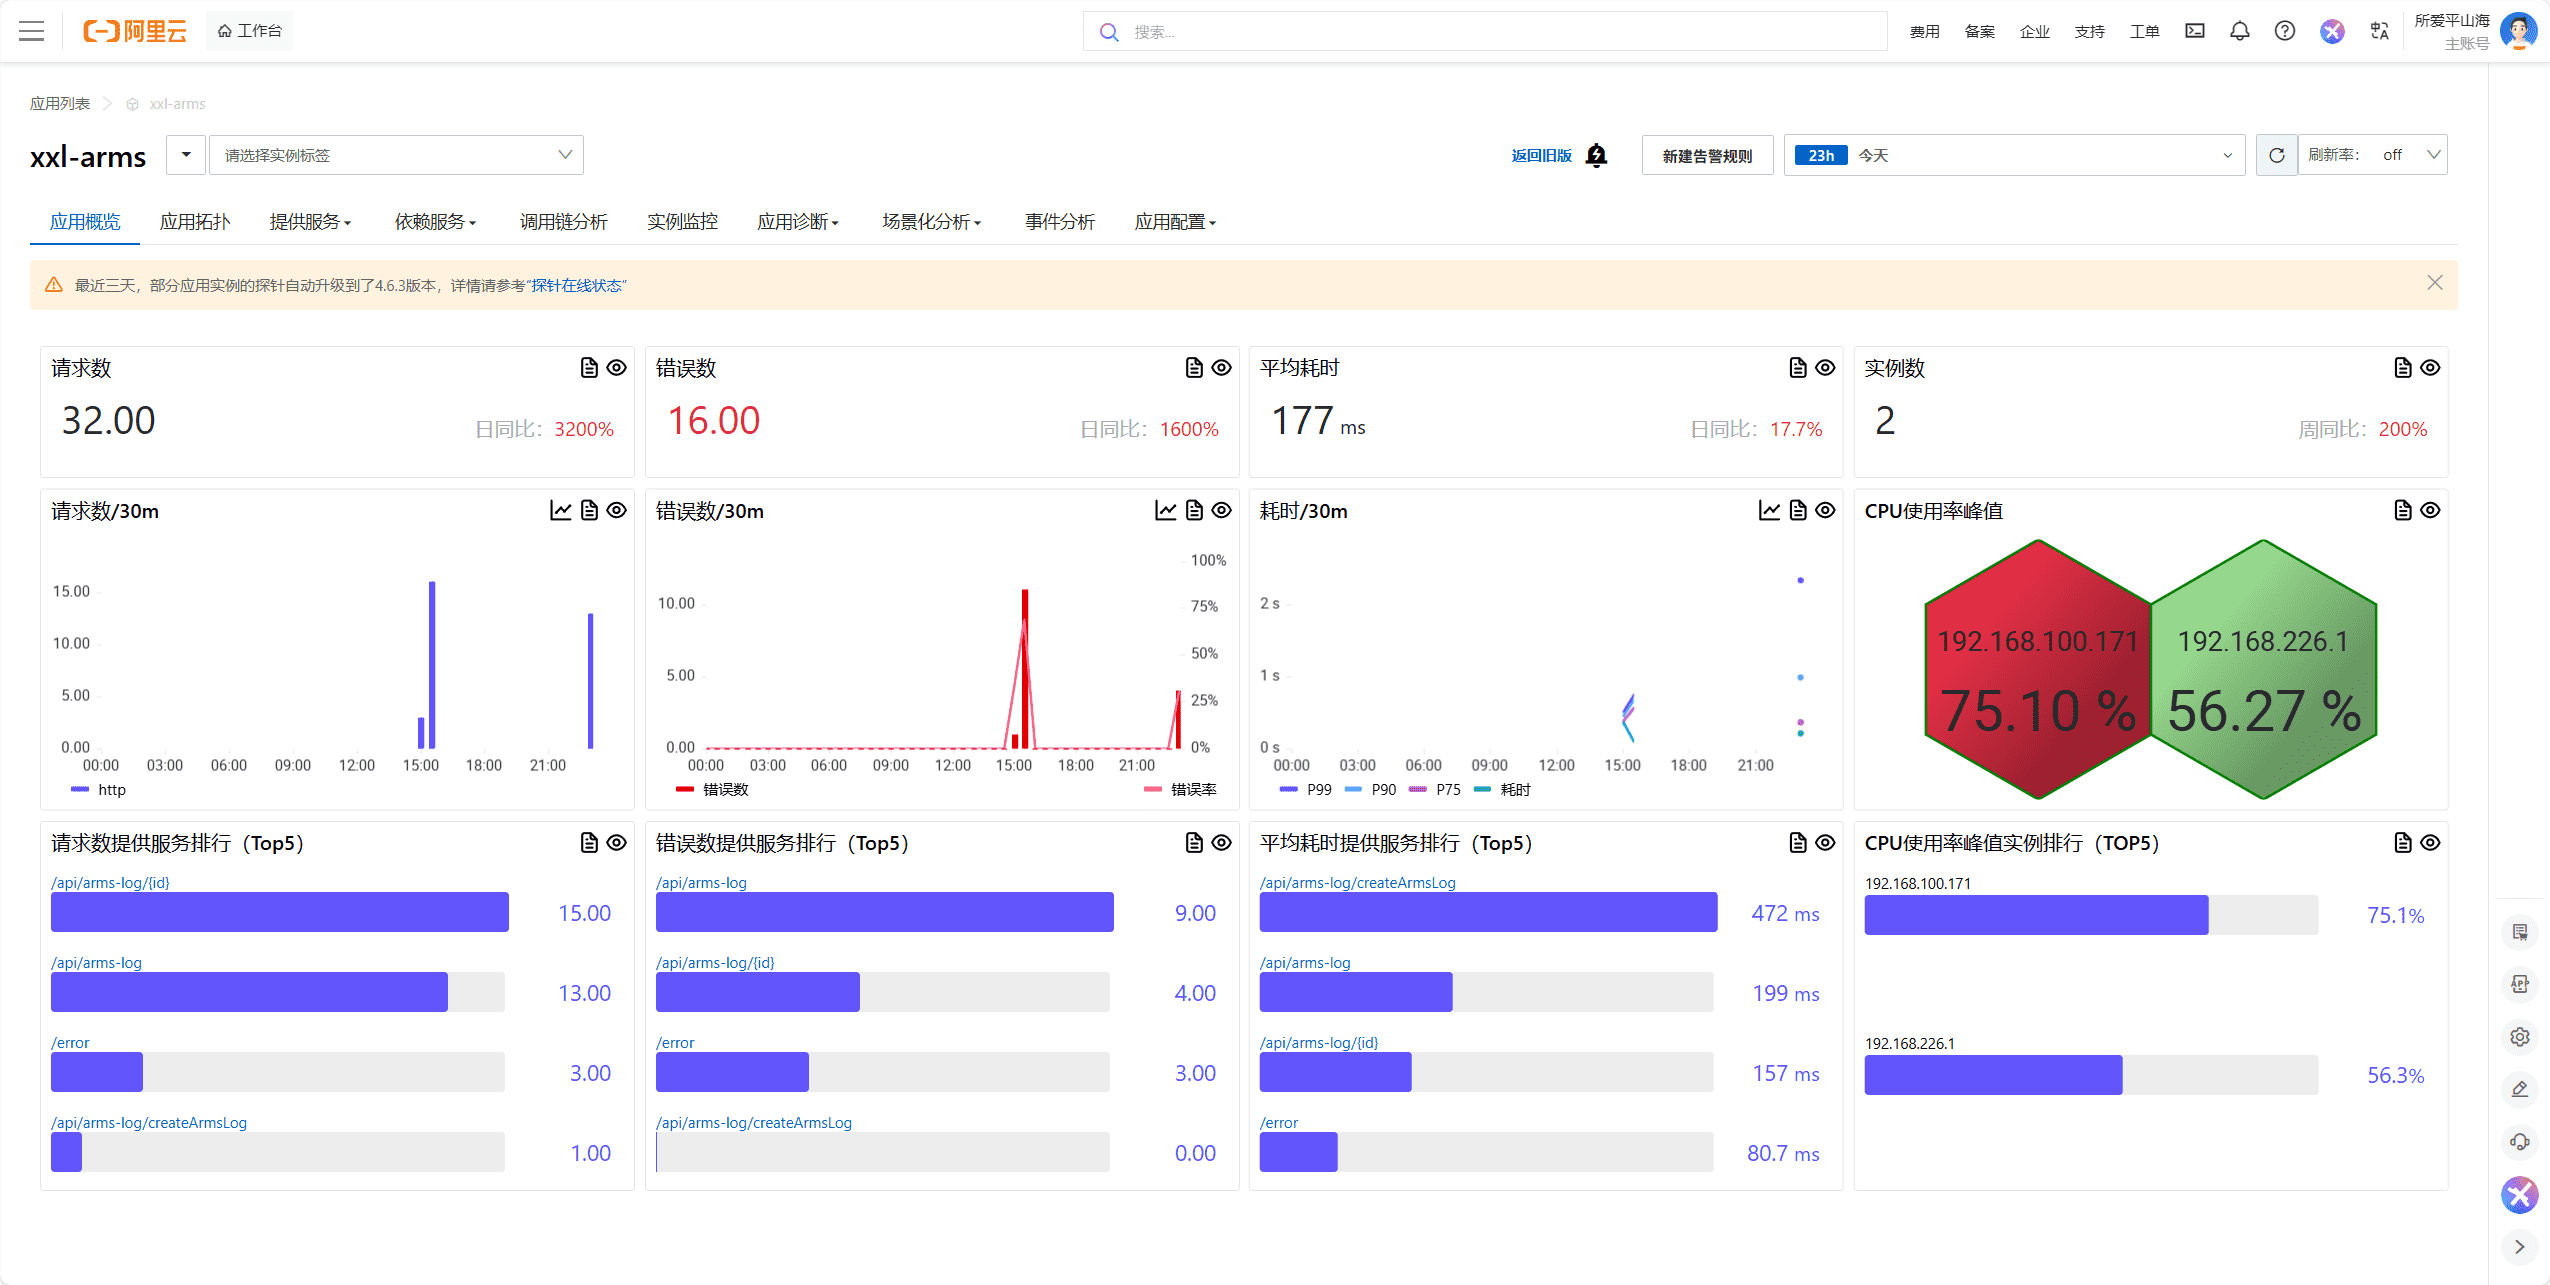Open the 费用 top menu

click(x=1924, y=32)
